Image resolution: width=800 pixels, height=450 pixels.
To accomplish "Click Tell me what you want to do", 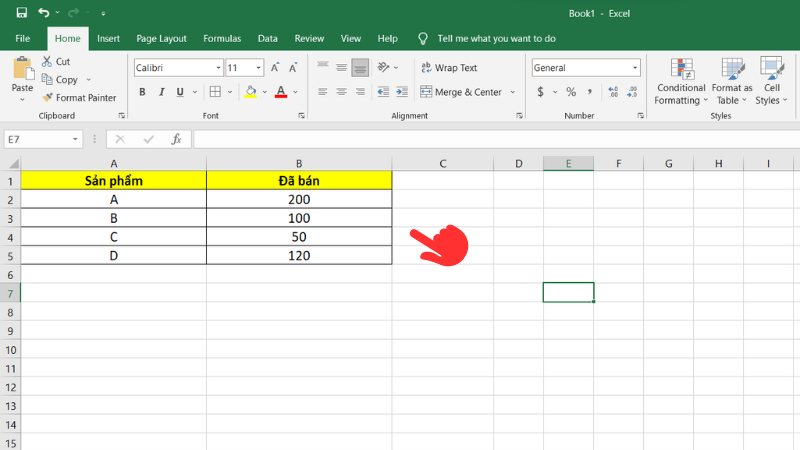I will coord(496,38).
